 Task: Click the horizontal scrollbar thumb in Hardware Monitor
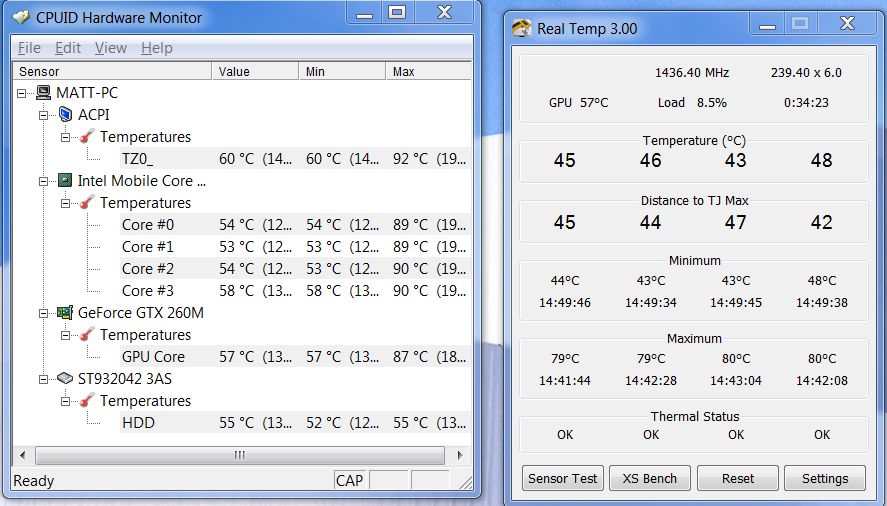240,455
